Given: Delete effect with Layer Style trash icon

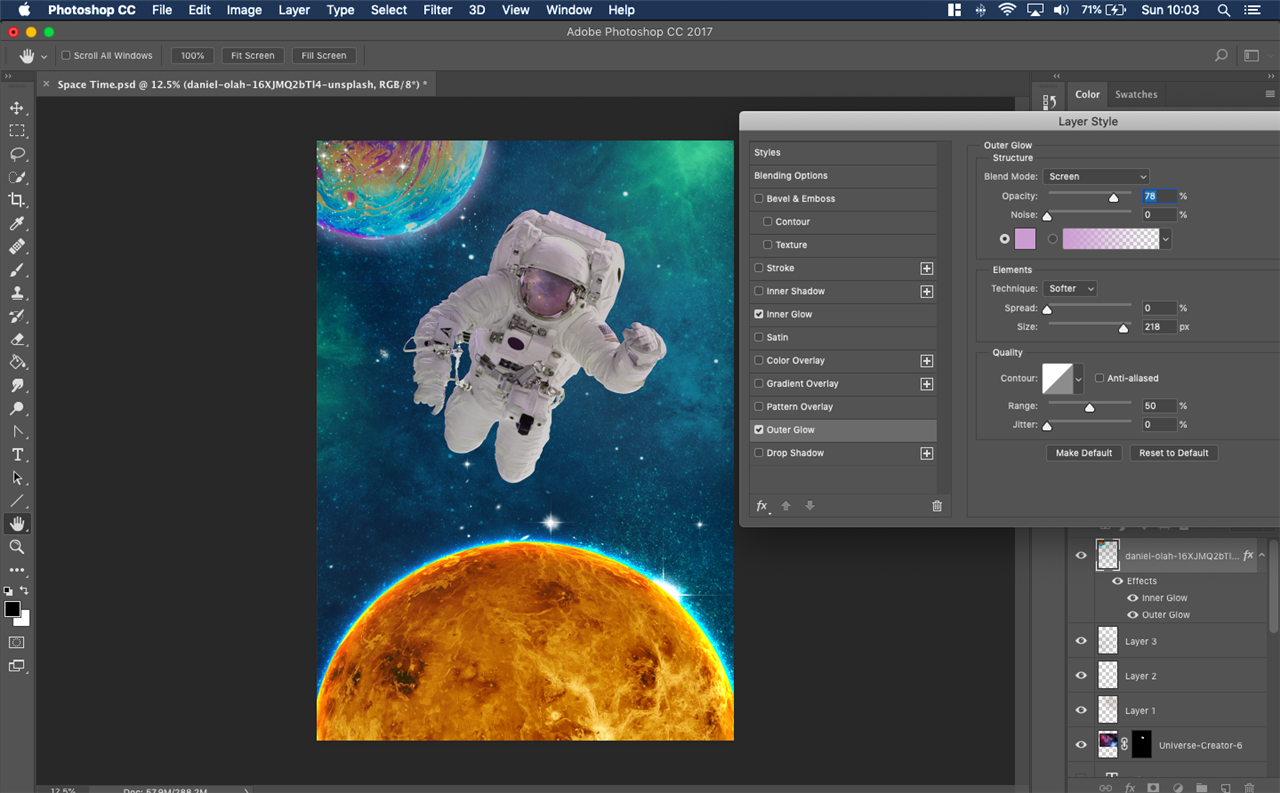Looking at the screenshot, I should (x=937, y=506).
